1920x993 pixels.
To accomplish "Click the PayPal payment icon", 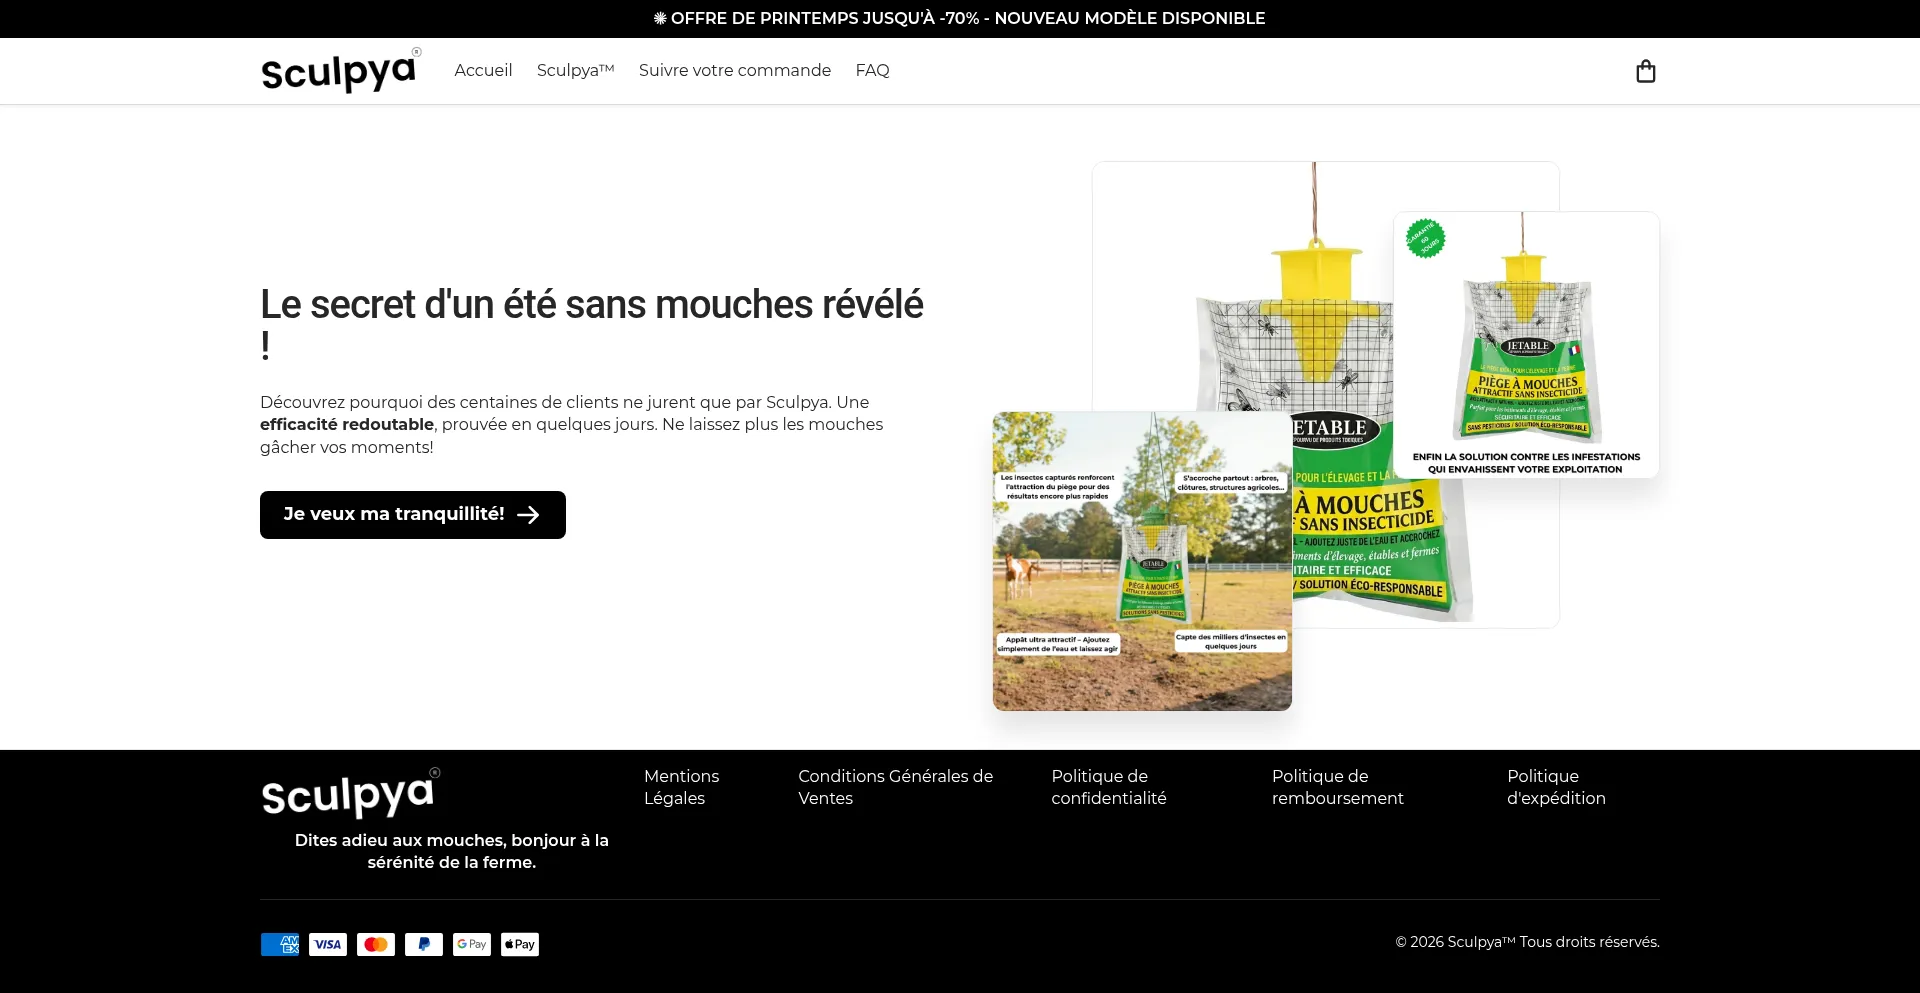I will tap(424, 944).
